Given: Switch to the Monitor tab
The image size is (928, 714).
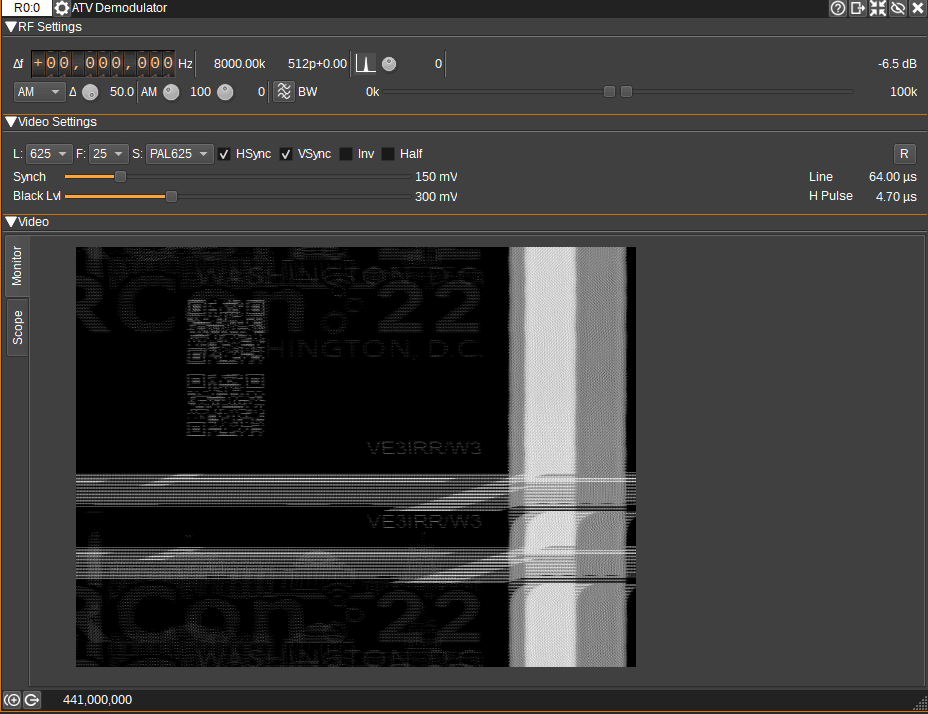Looking at the screenshot, I should coord(17,266).
